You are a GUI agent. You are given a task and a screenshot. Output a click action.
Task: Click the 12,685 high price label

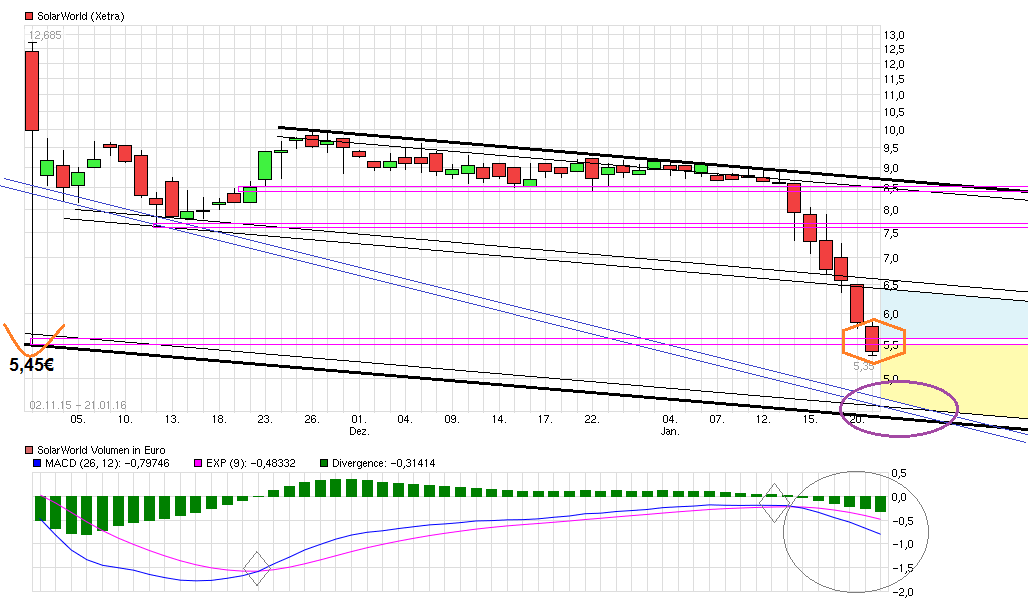[45, 35]
